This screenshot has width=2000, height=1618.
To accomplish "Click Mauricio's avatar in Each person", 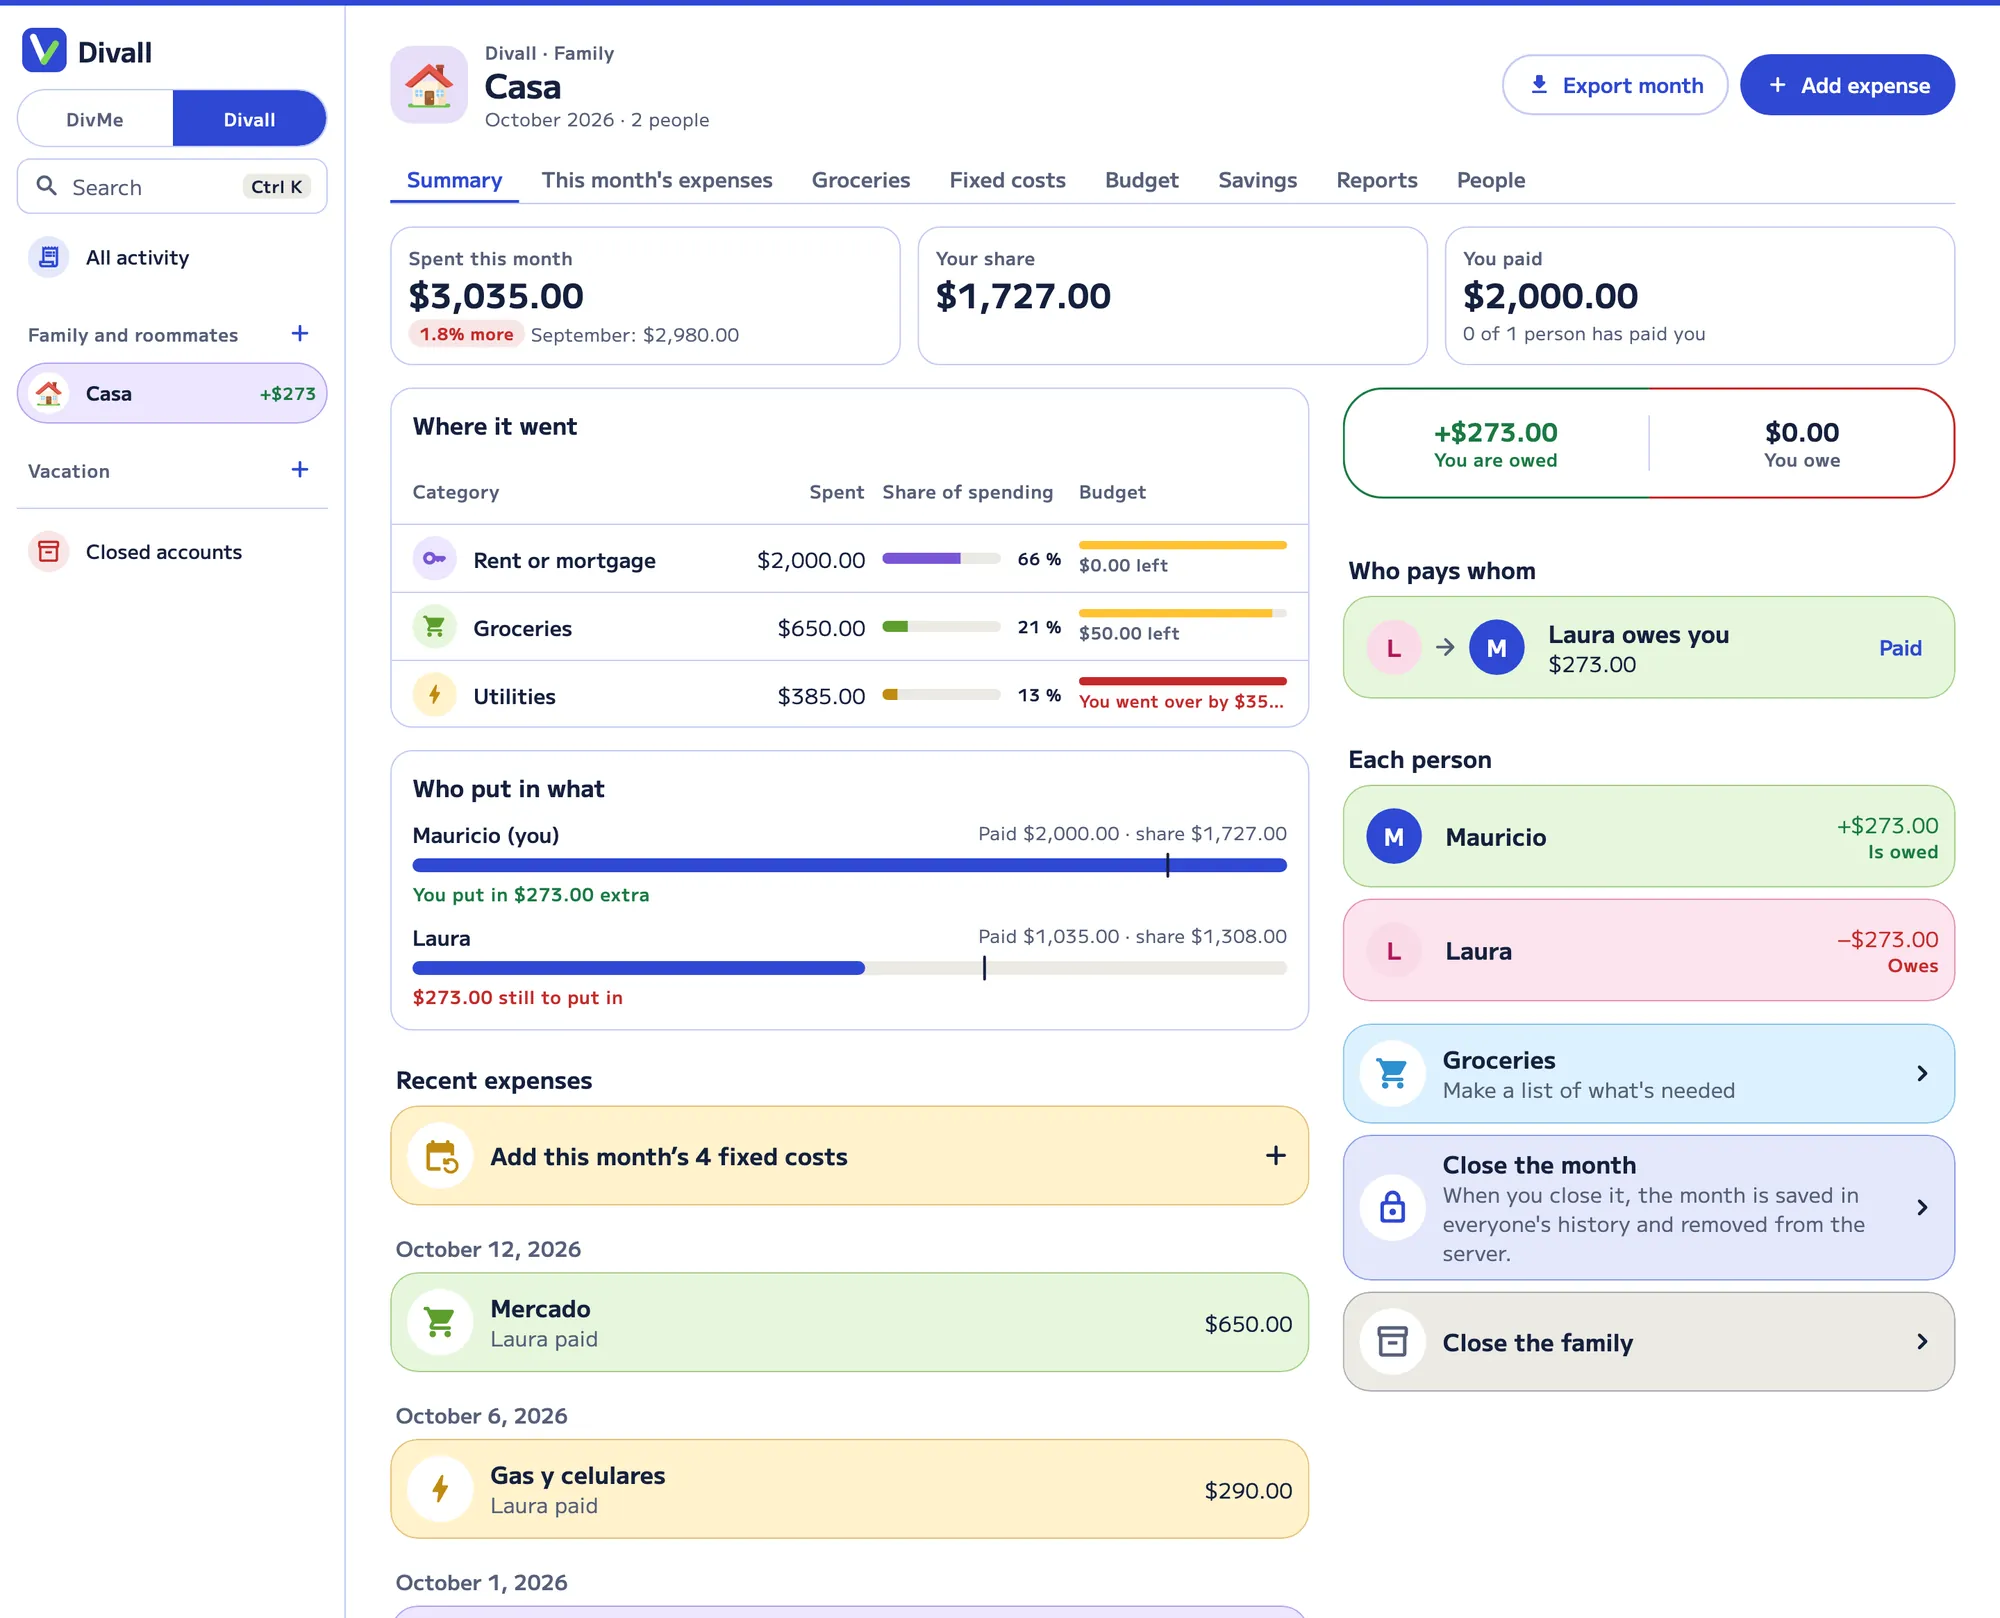I will click(x=1394, y=837).
